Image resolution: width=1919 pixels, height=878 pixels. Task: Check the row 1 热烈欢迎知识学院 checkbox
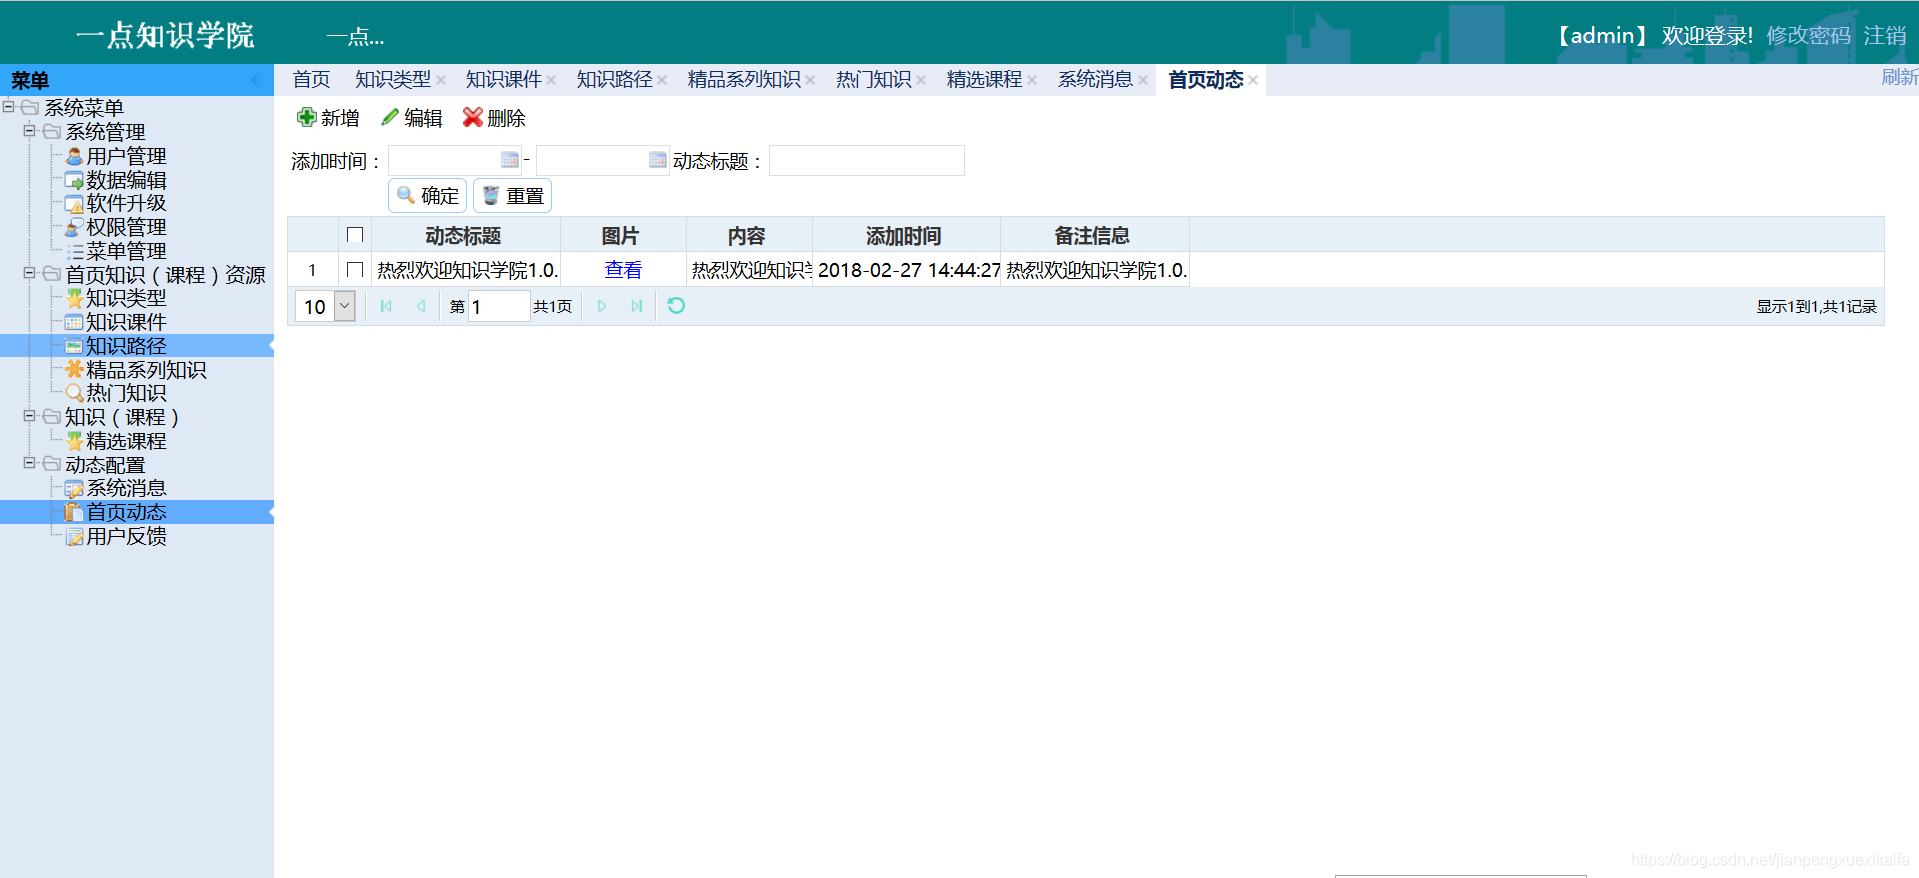355,270
